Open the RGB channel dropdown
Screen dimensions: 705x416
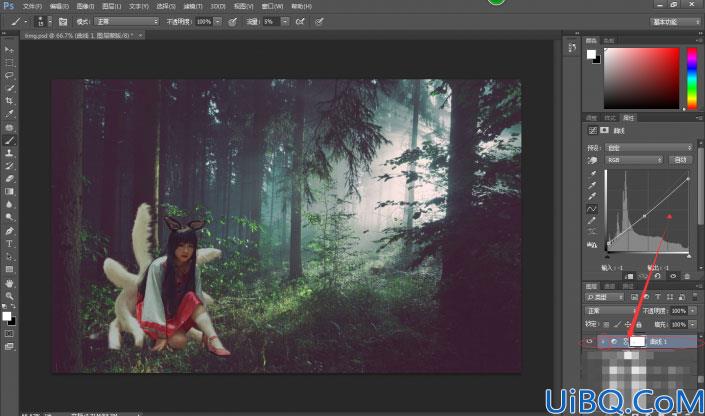coord(634,160)
